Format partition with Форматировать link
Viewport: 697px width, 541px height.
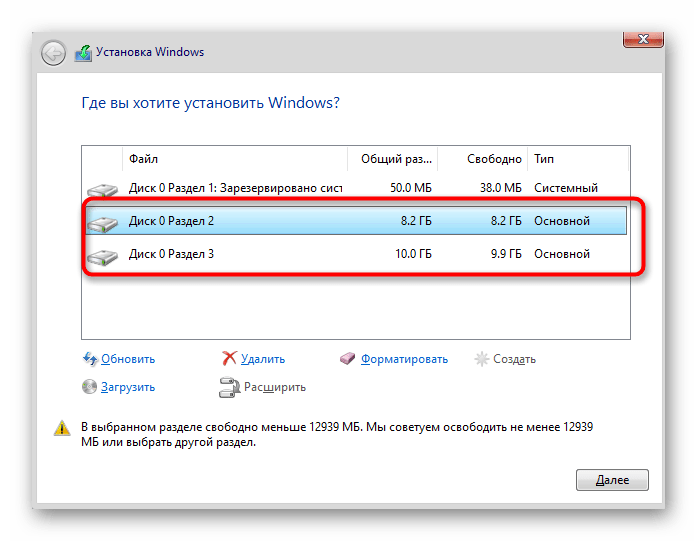pyautogui.click(x=404, y=359)
